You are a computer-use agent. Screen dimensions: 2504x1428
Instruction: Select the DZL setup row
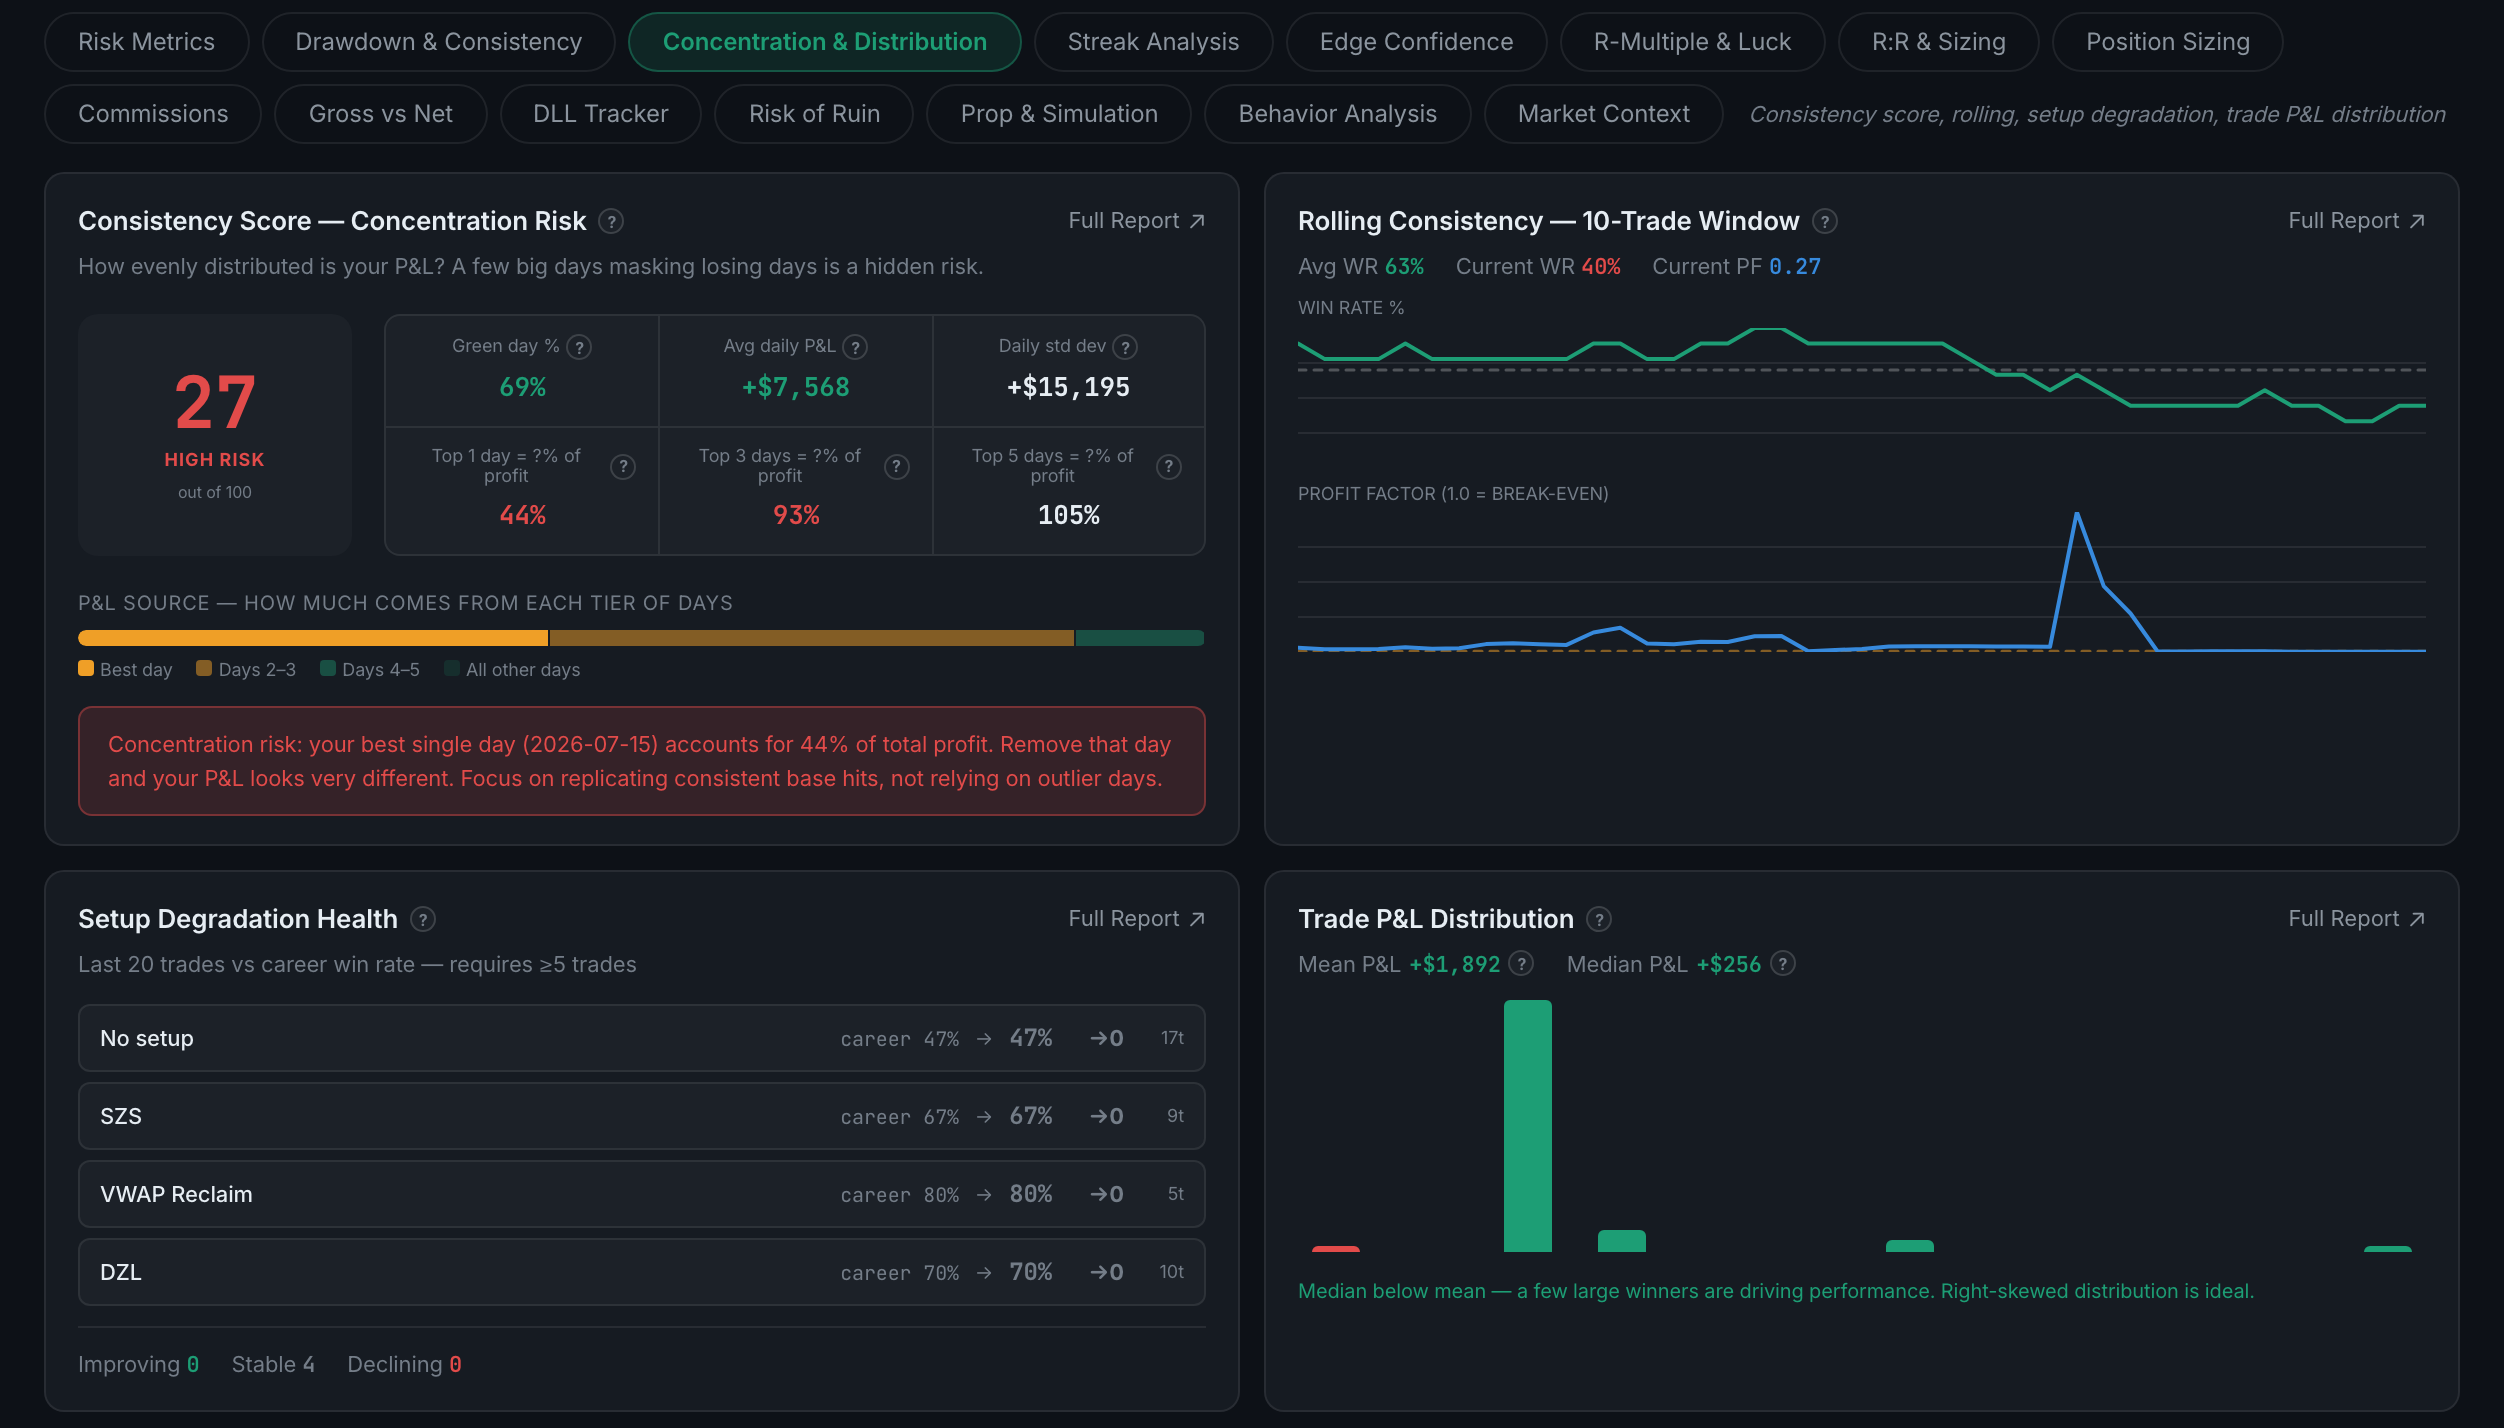(642, 1272)
